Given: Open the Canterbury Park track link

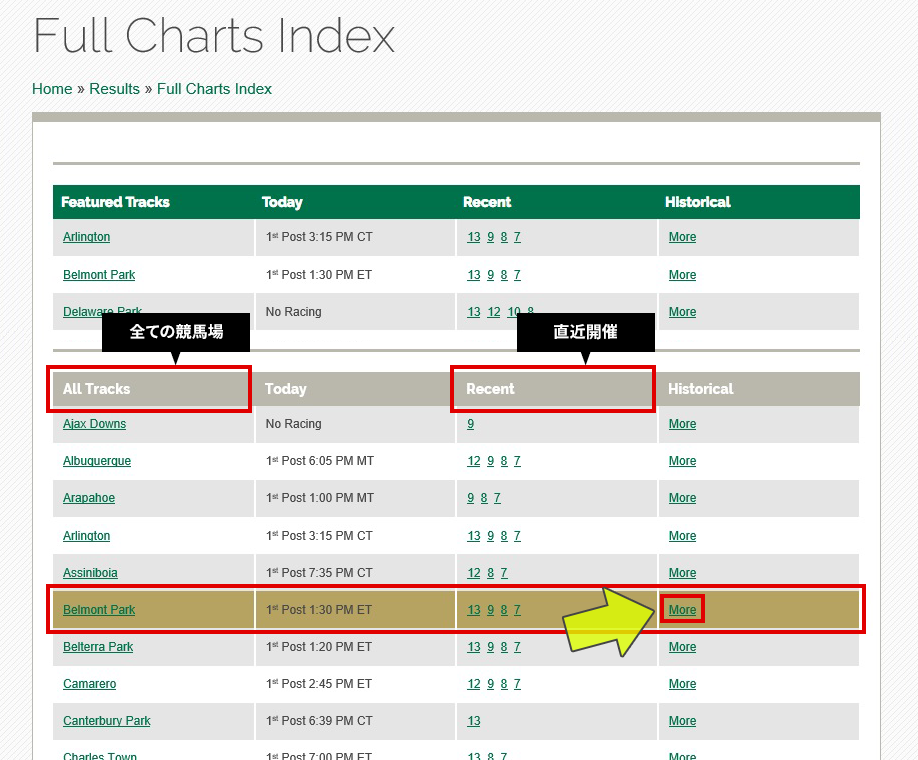Looking at the screenshot, I should (x=107, y=721).
